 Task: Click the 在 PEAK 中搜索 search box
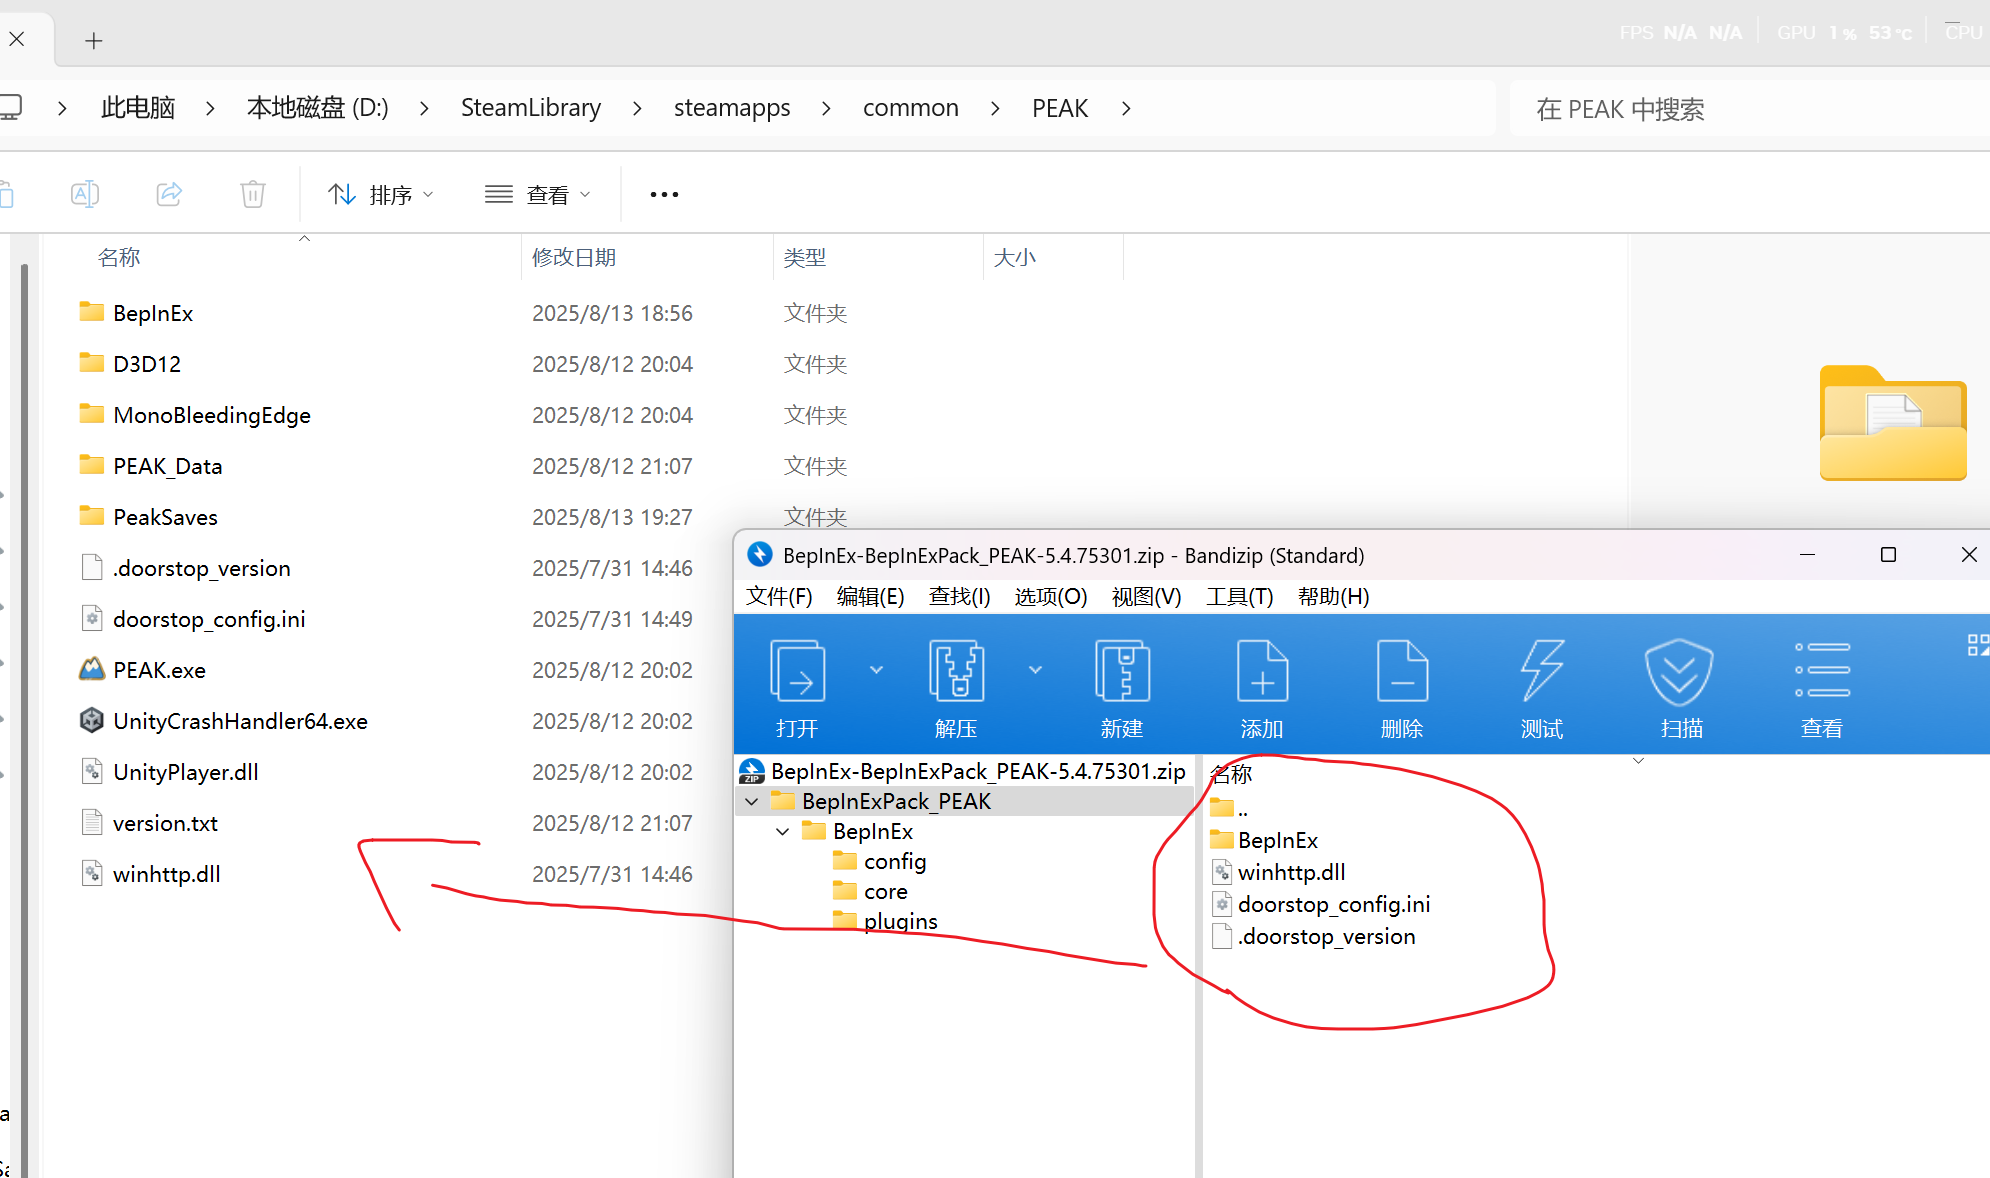[1750, 108]
